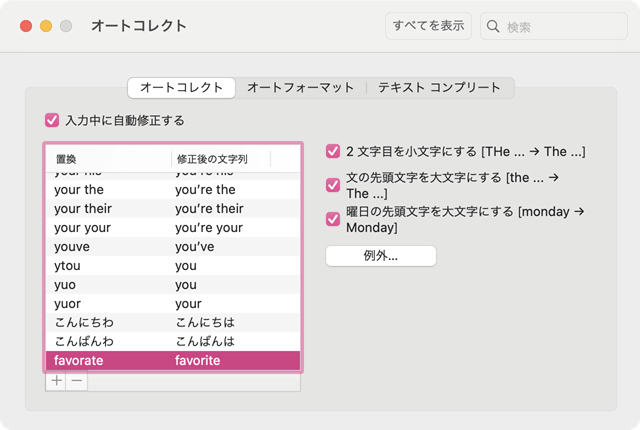Select the youve replacement row
This screenshot has height=430, width=640.
[x=172, y=246]
